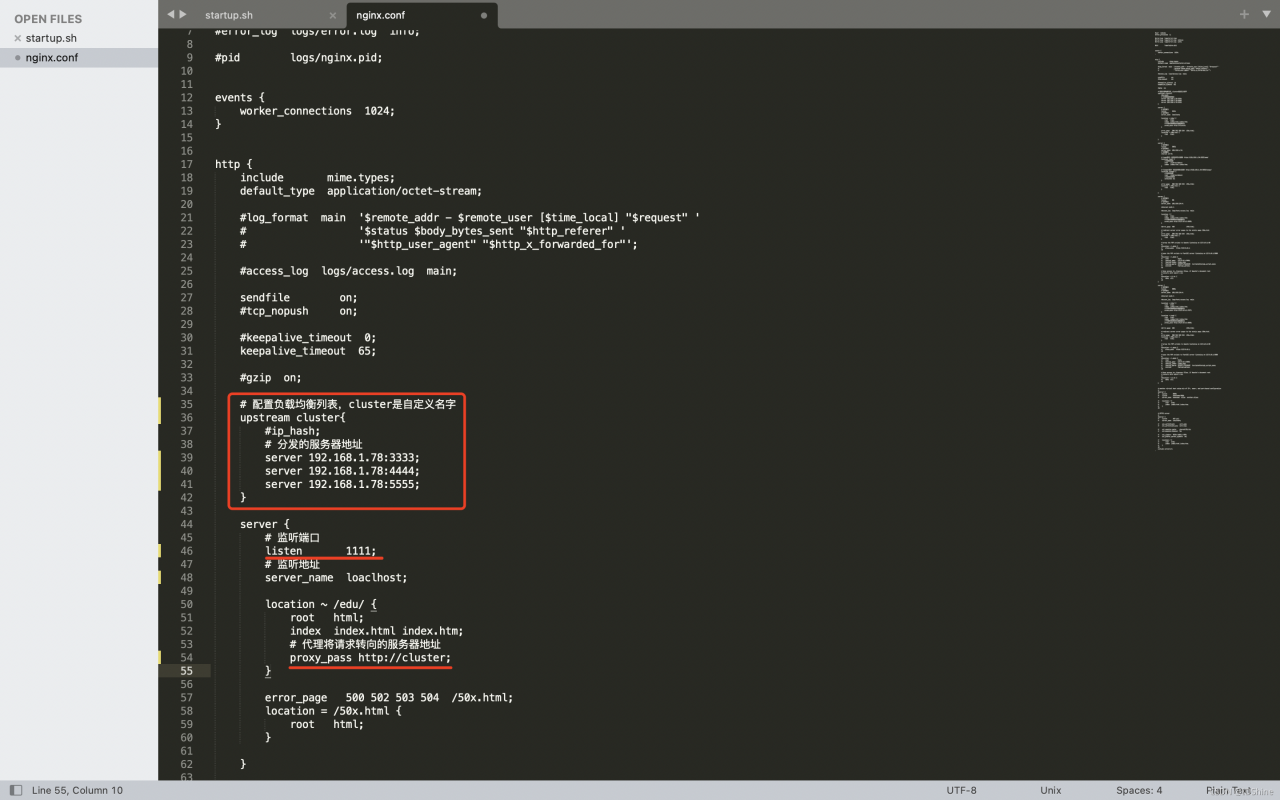Screen dimensions: 1280x800
Task: Click the Line 55, Column 10 indicator
Action: [x=77, y=790]
